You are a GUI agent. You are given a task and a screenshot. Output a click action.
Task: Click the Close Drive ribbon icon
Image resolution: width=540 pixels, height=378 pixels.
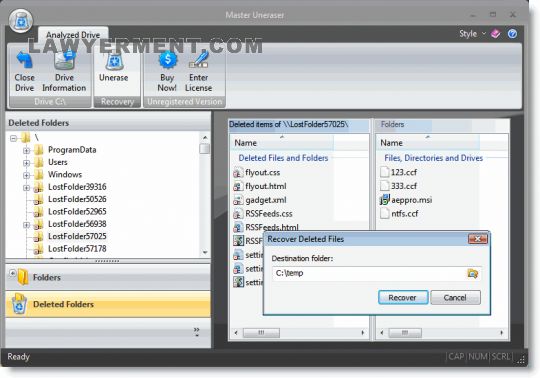click(x=24, y=71)
